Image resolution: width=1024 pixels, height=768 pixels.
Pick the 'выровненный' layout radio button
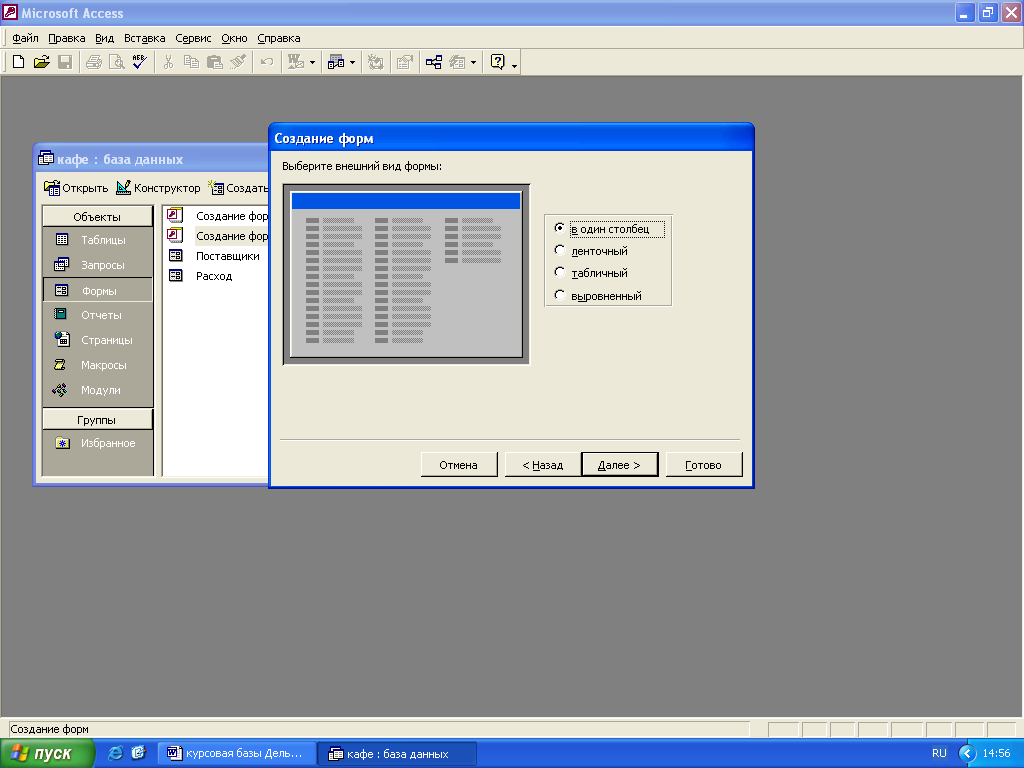(560, 295)
